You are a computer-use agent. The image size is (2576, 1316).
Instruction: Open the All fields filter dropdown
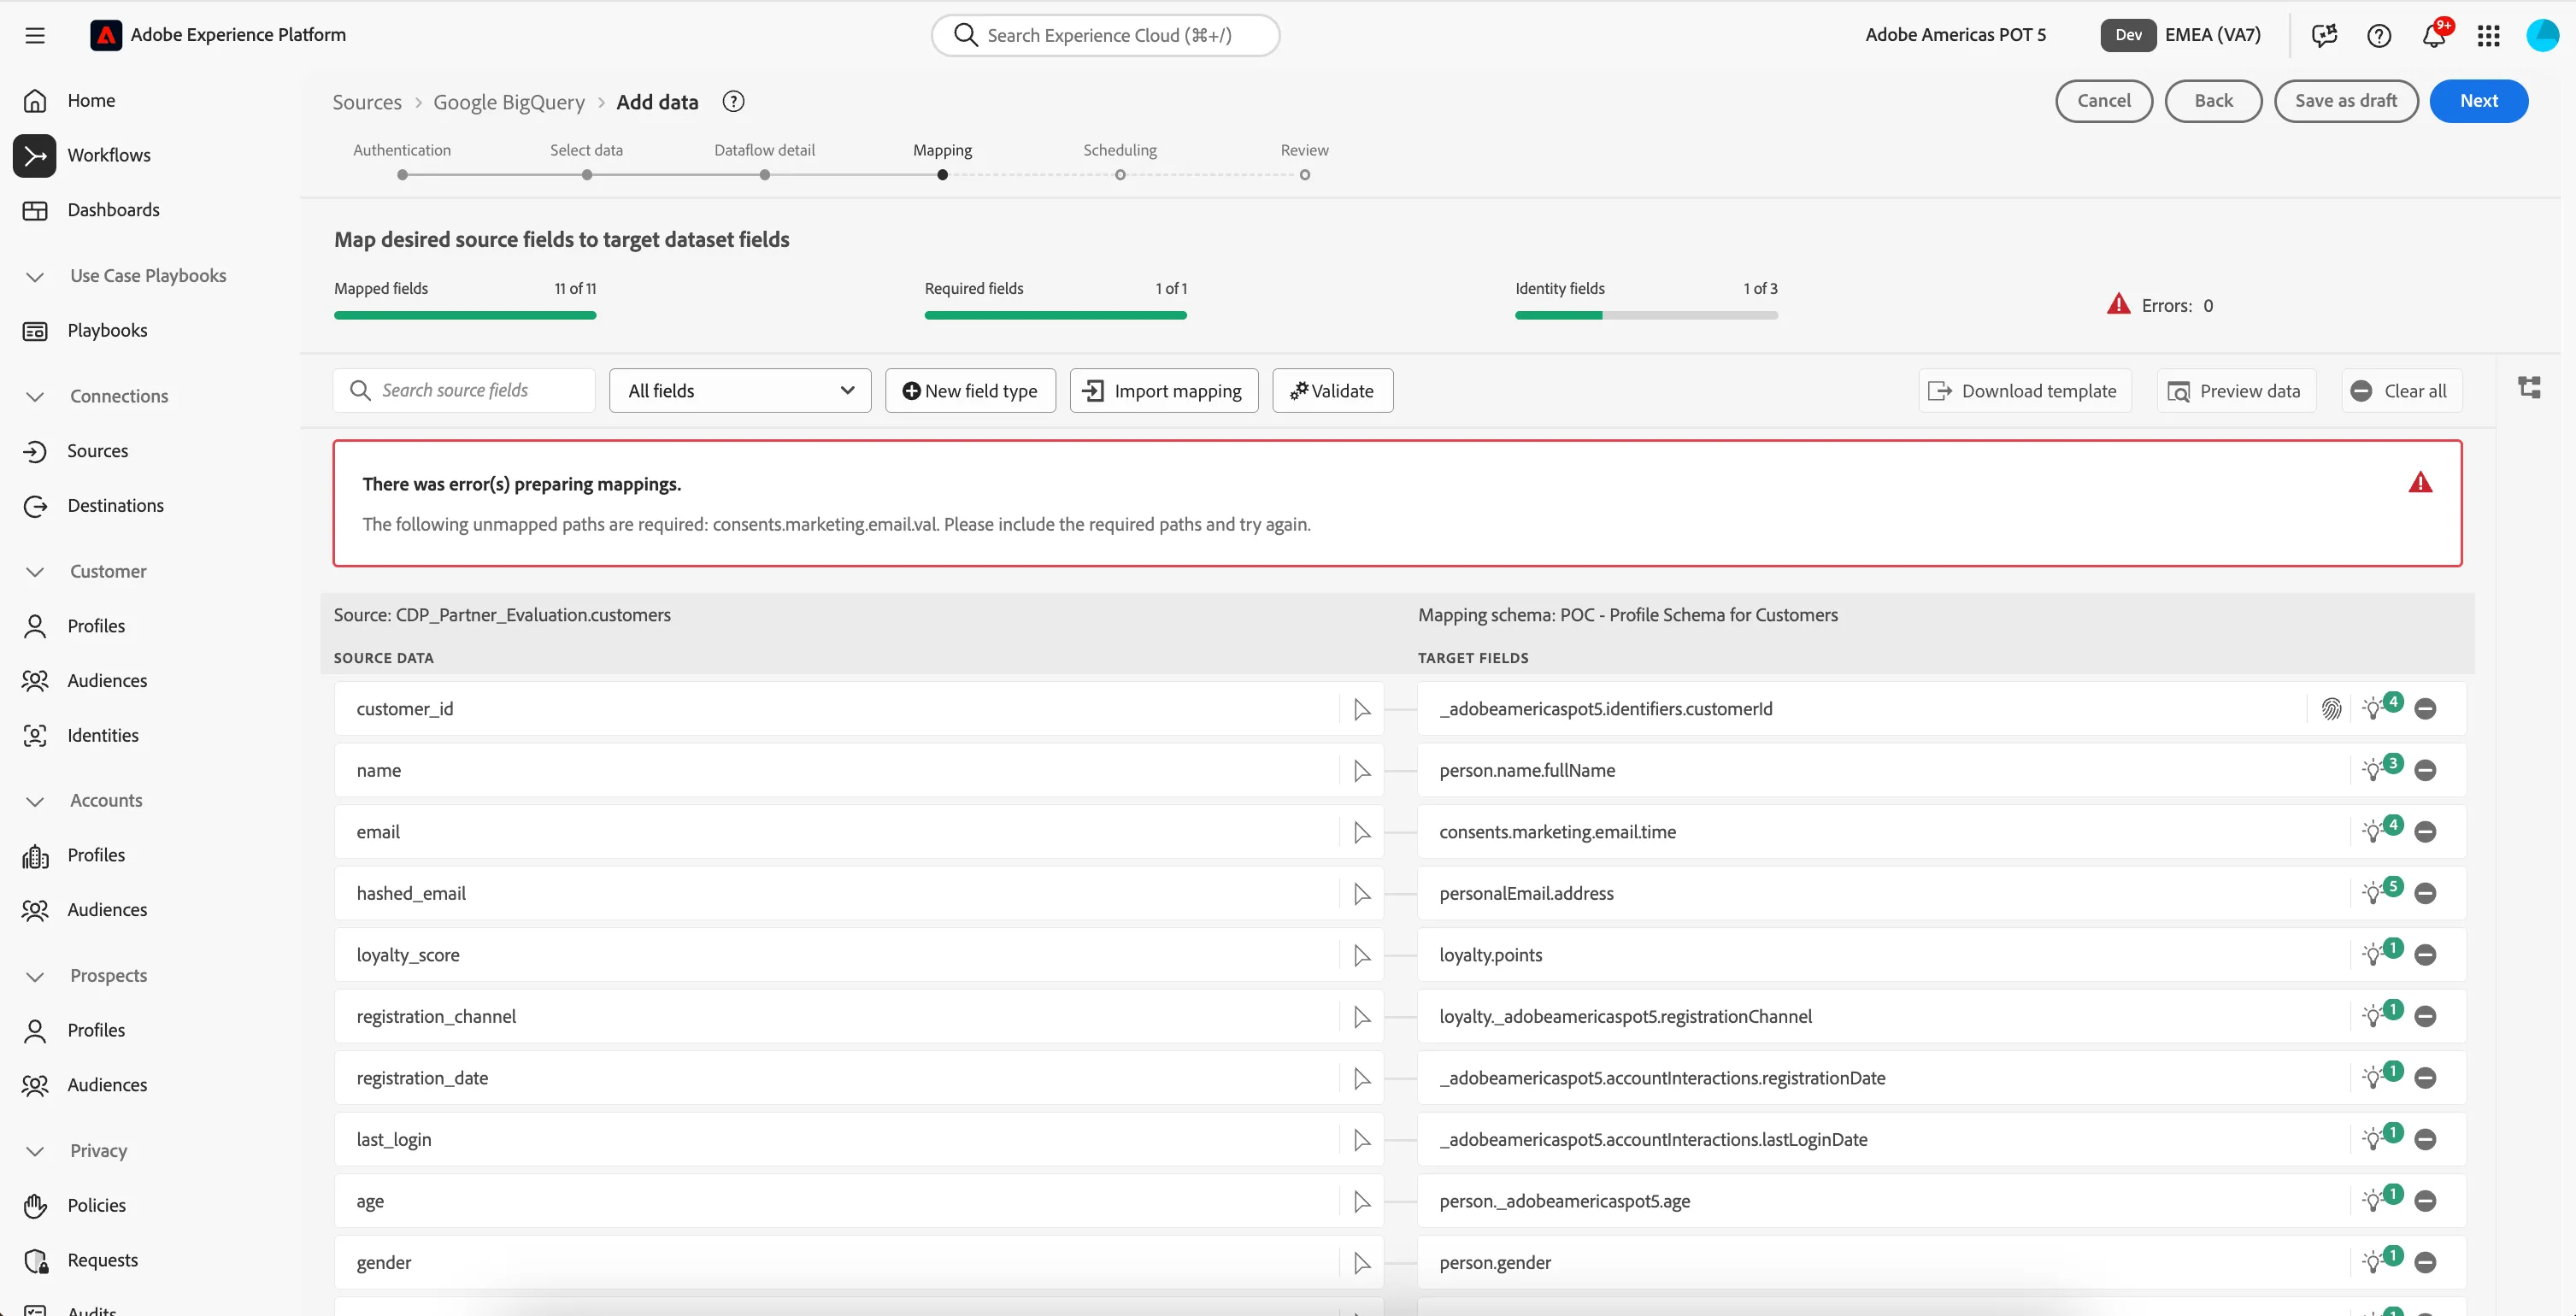740,391
